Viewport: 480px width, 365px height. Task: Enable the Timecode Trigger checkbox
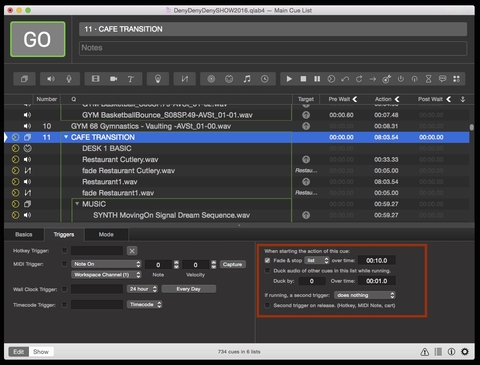point(64,304)
